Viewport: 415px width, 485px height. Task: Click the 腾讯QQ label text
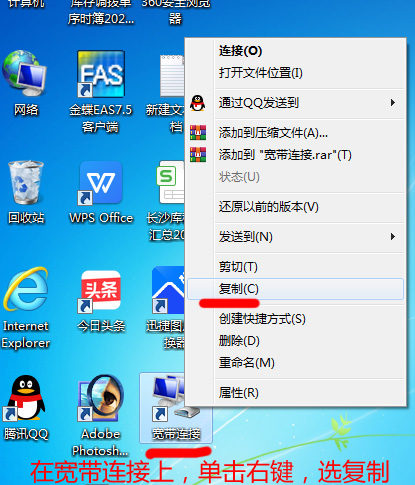click(26, 434)
